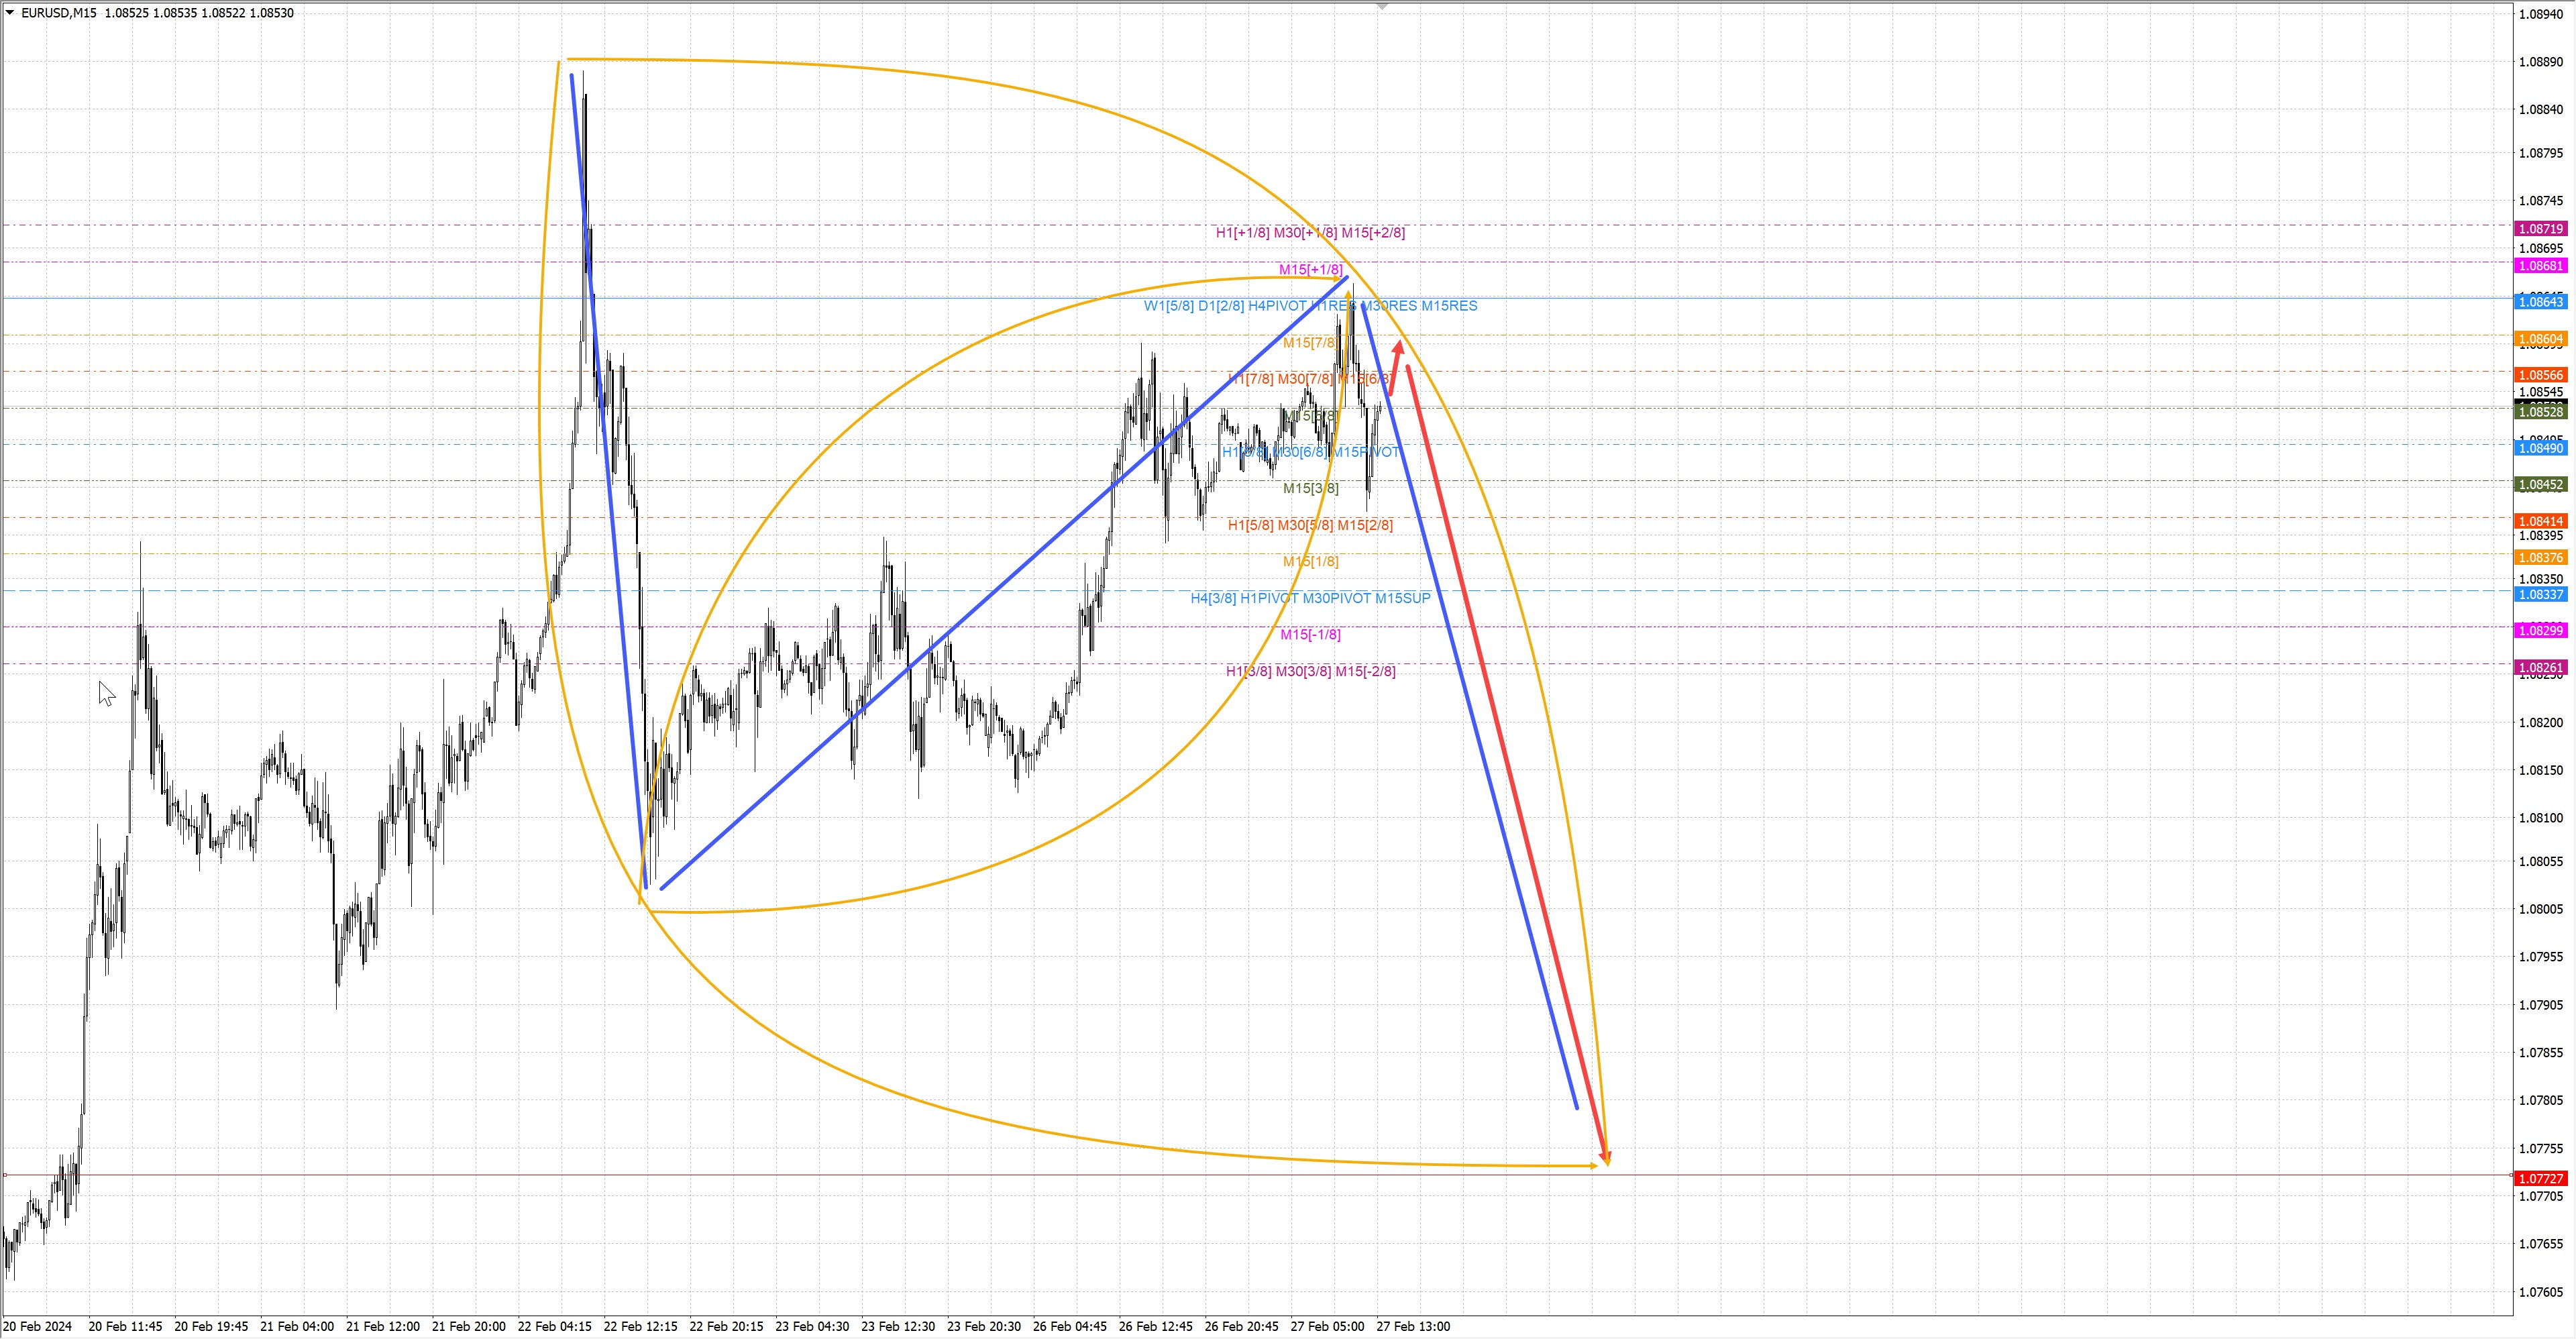Screen dimensions: 2576x1339
Task: Click the magenta 1.08681 price label
Action: click(2540, 266)
